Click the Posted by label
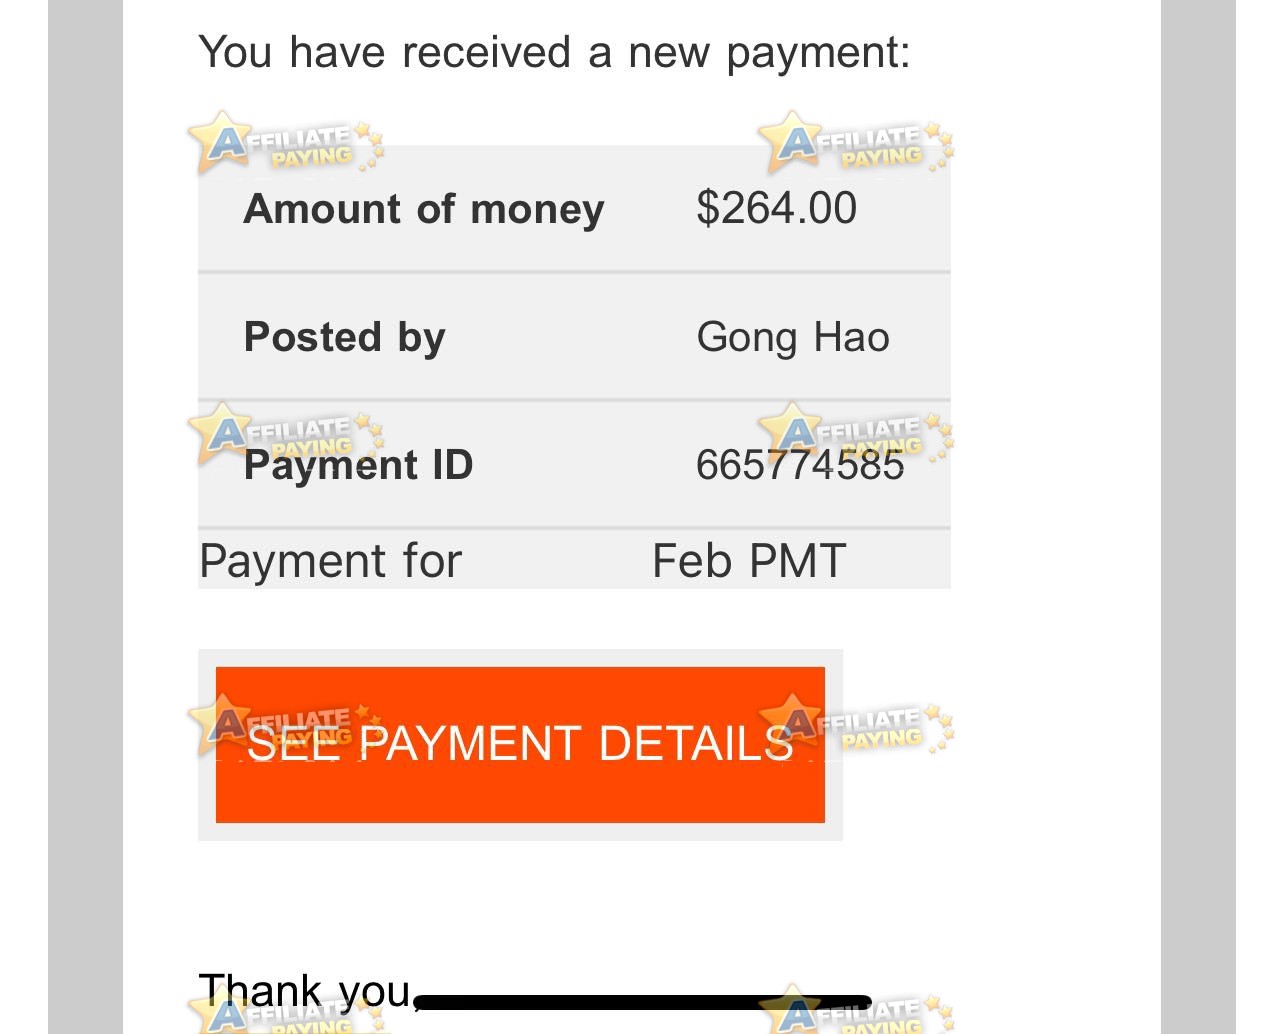The width and height of the screenshot is (1284, 1034). pos(344,337)
